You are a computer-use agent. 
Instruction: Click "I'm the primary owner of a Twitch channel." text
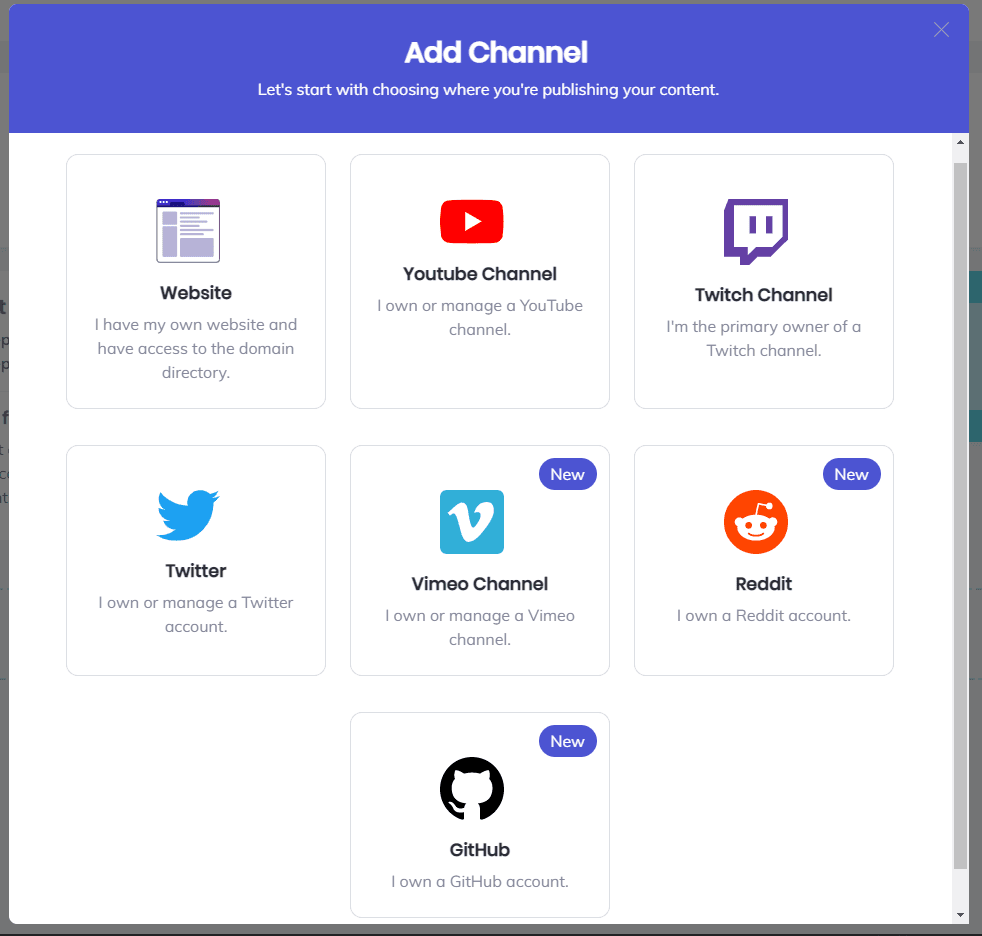[763, 339]
